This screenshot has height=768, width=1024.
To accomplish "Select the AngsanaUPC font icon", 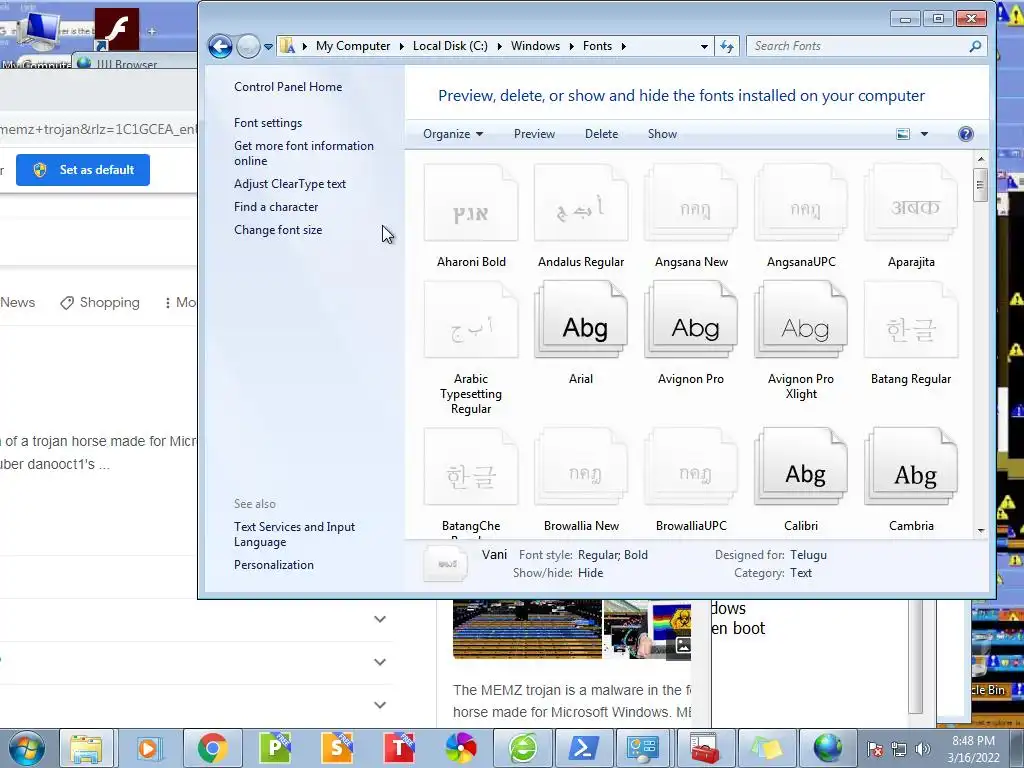I will 801,203.
